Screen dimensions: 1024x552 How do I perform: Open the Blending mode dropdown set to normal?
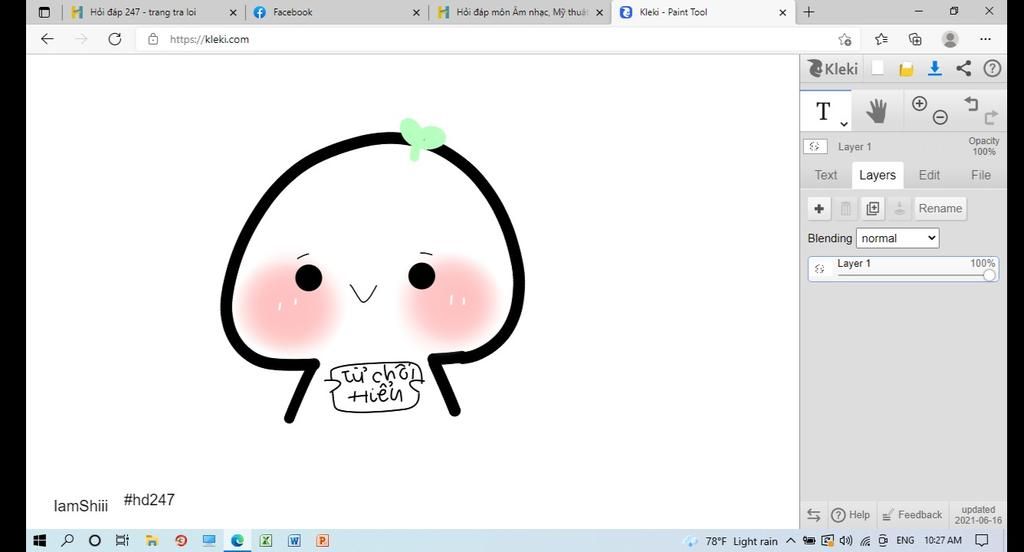point(897,238)
